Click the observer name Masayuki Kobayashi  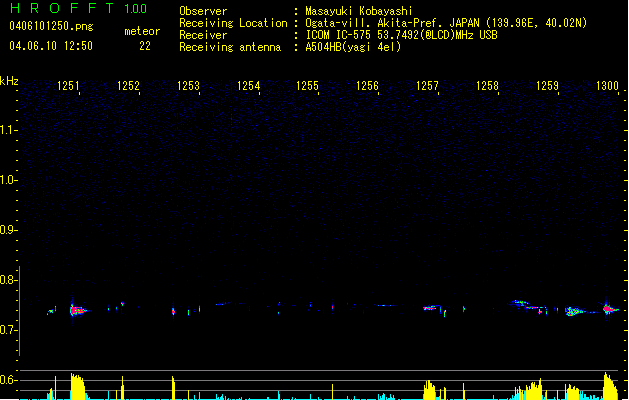pyautogui.click(x=359, y=11)
